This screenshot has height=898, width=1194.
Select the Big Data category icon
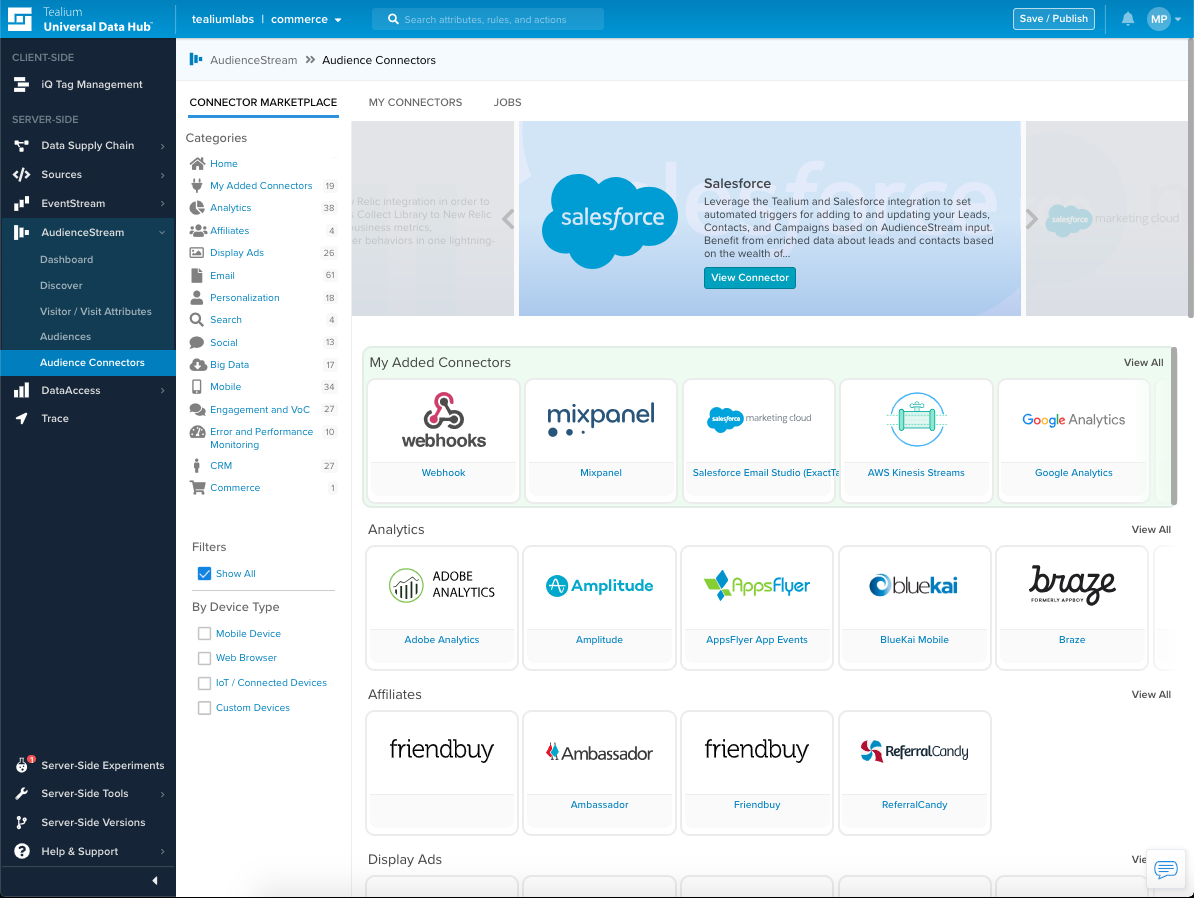(x=197, y=365)
